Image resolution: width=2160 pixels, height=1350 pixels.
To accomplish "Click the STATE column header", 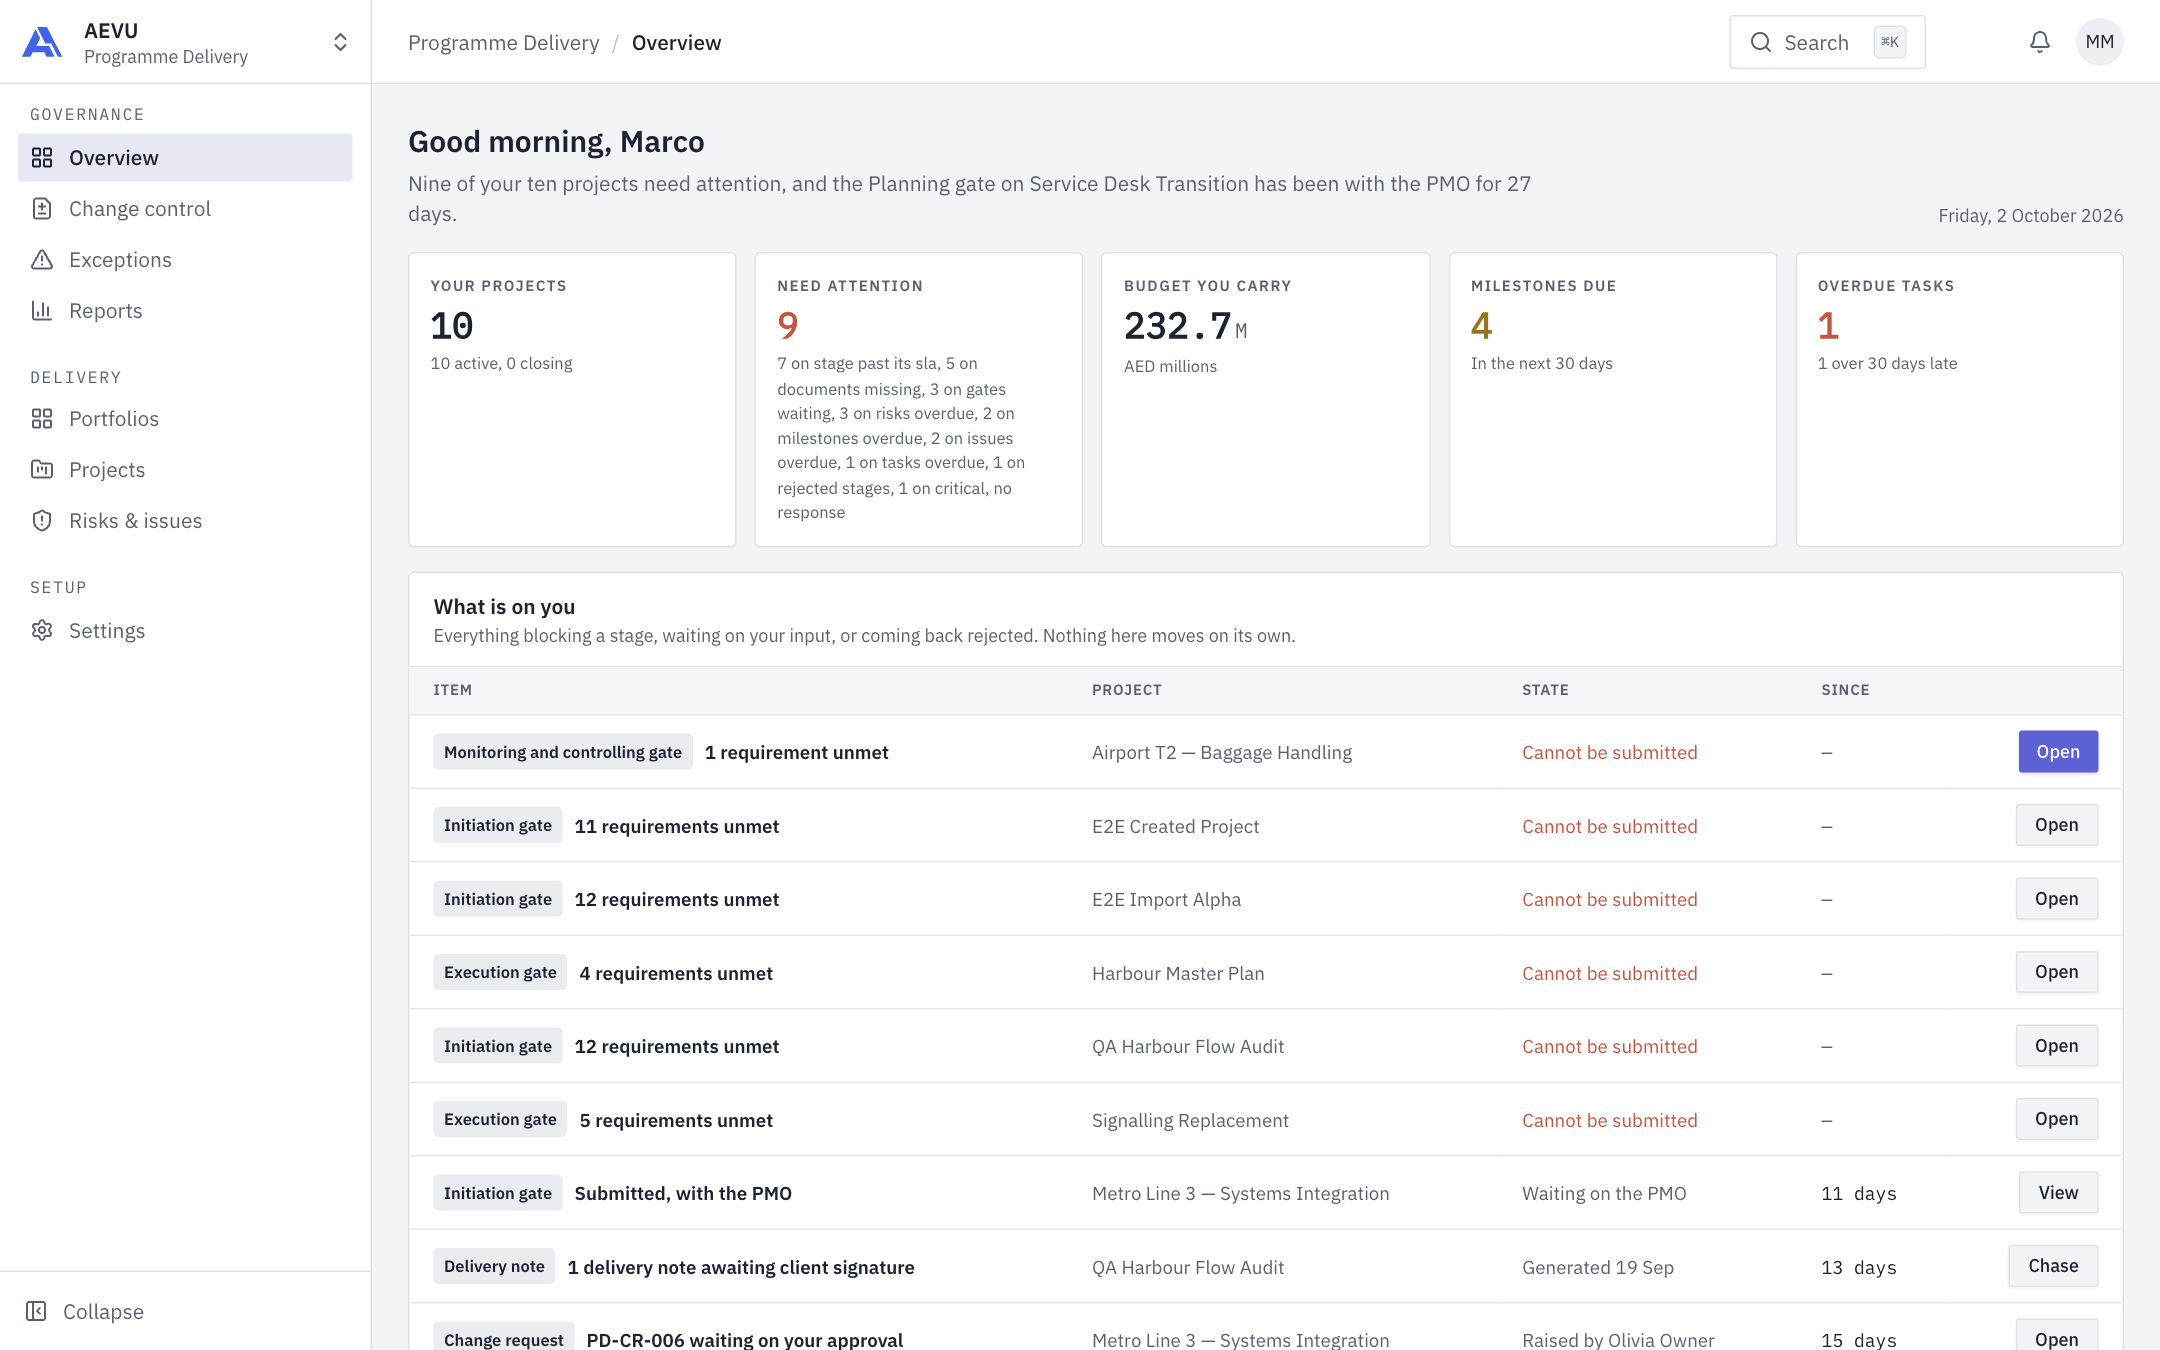I will (x=1545, y=690).
